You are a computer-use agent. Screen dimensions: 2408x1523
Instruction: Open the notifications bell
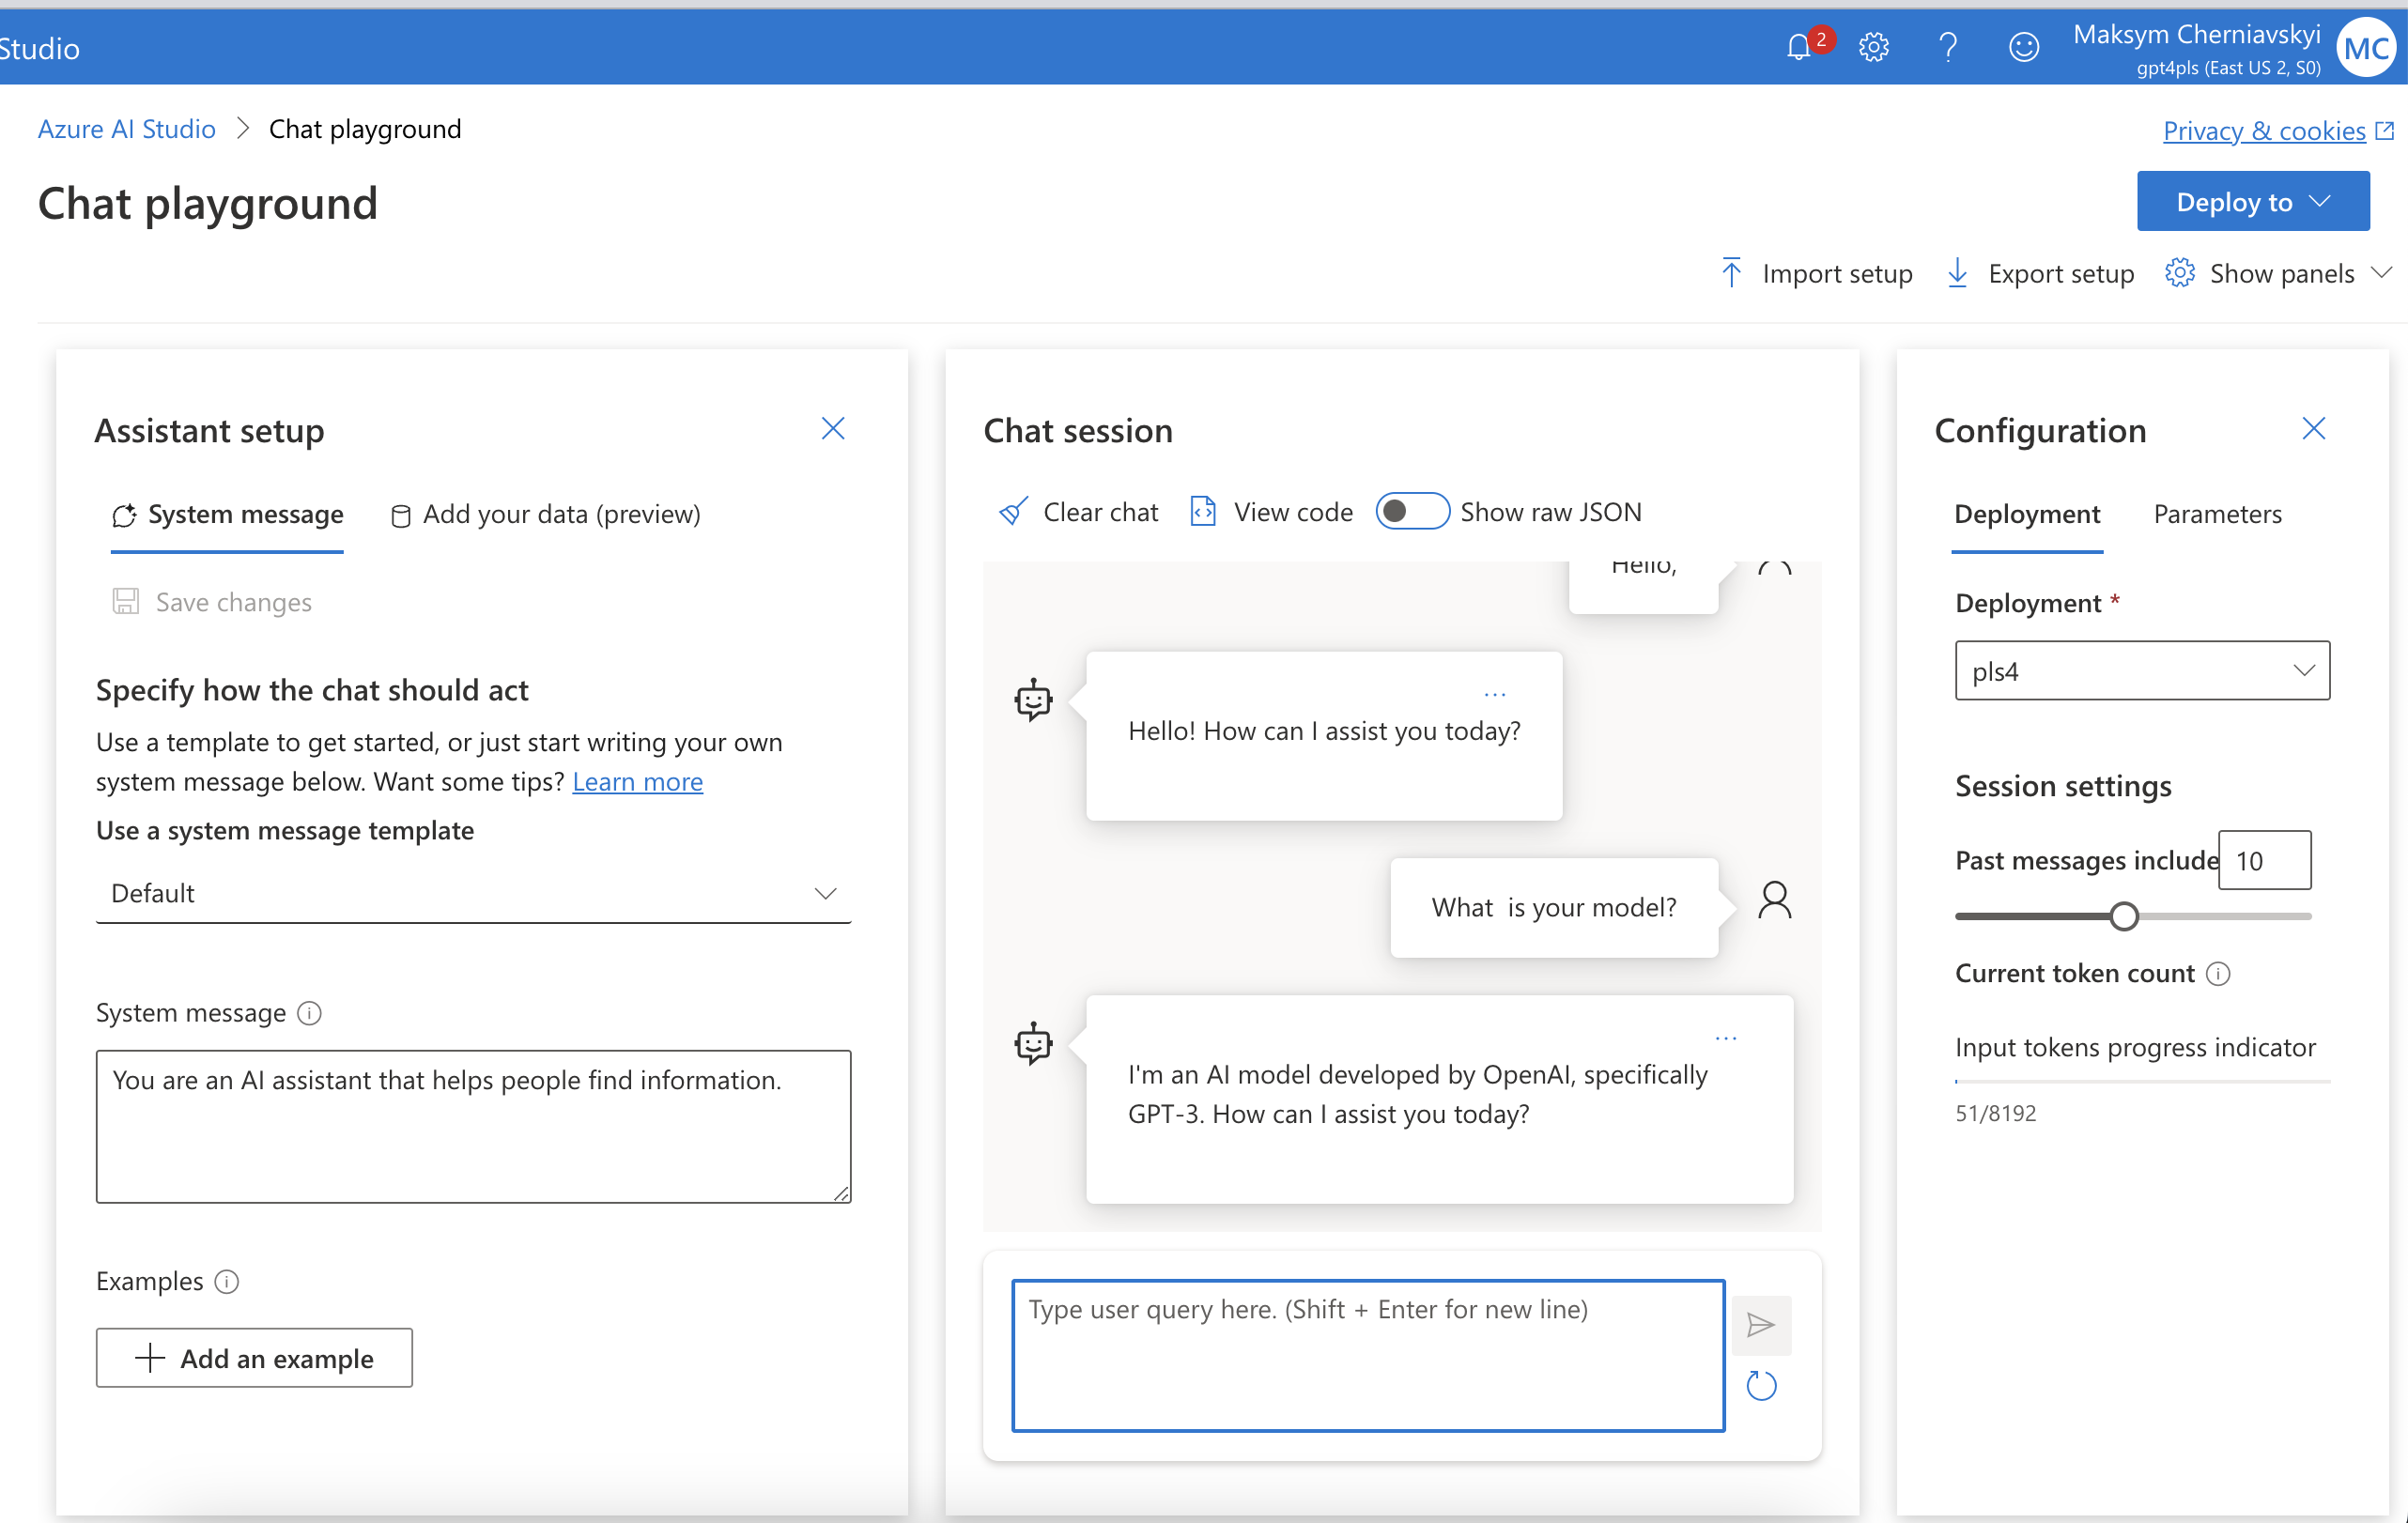[x=1800, y=44]
